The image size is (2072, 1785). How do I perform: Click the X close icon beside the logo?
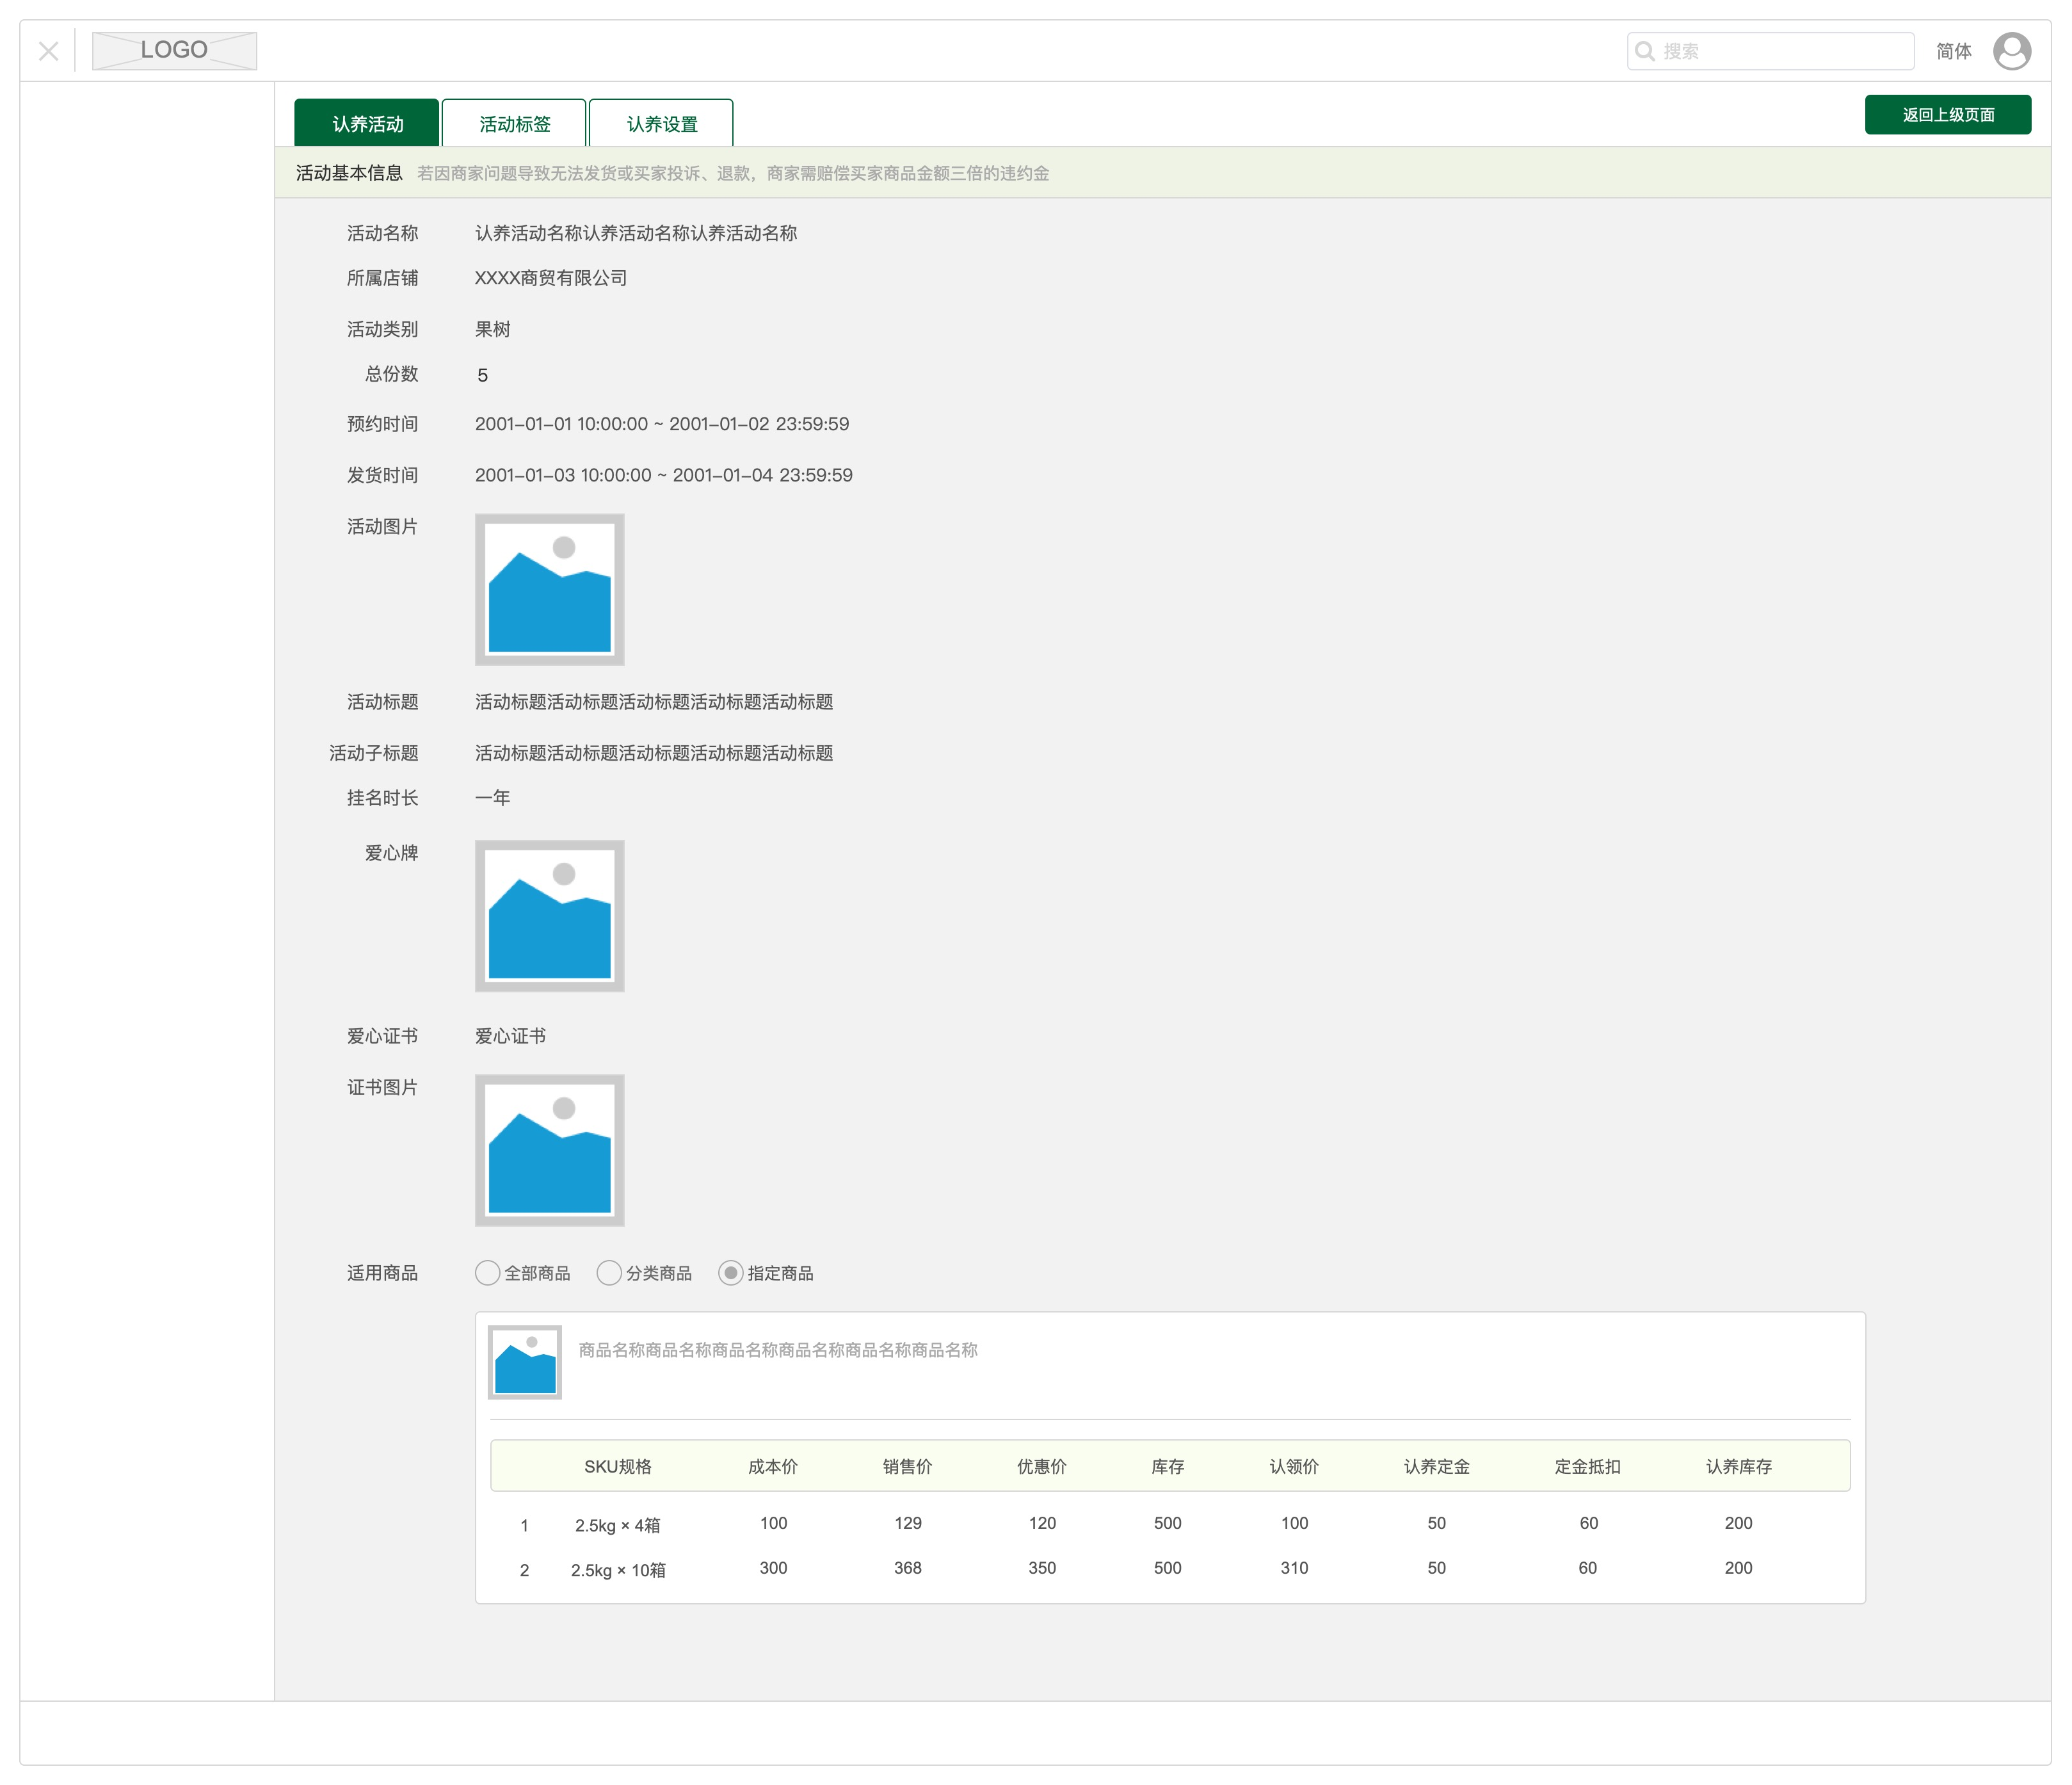click(x=48, y=51)
